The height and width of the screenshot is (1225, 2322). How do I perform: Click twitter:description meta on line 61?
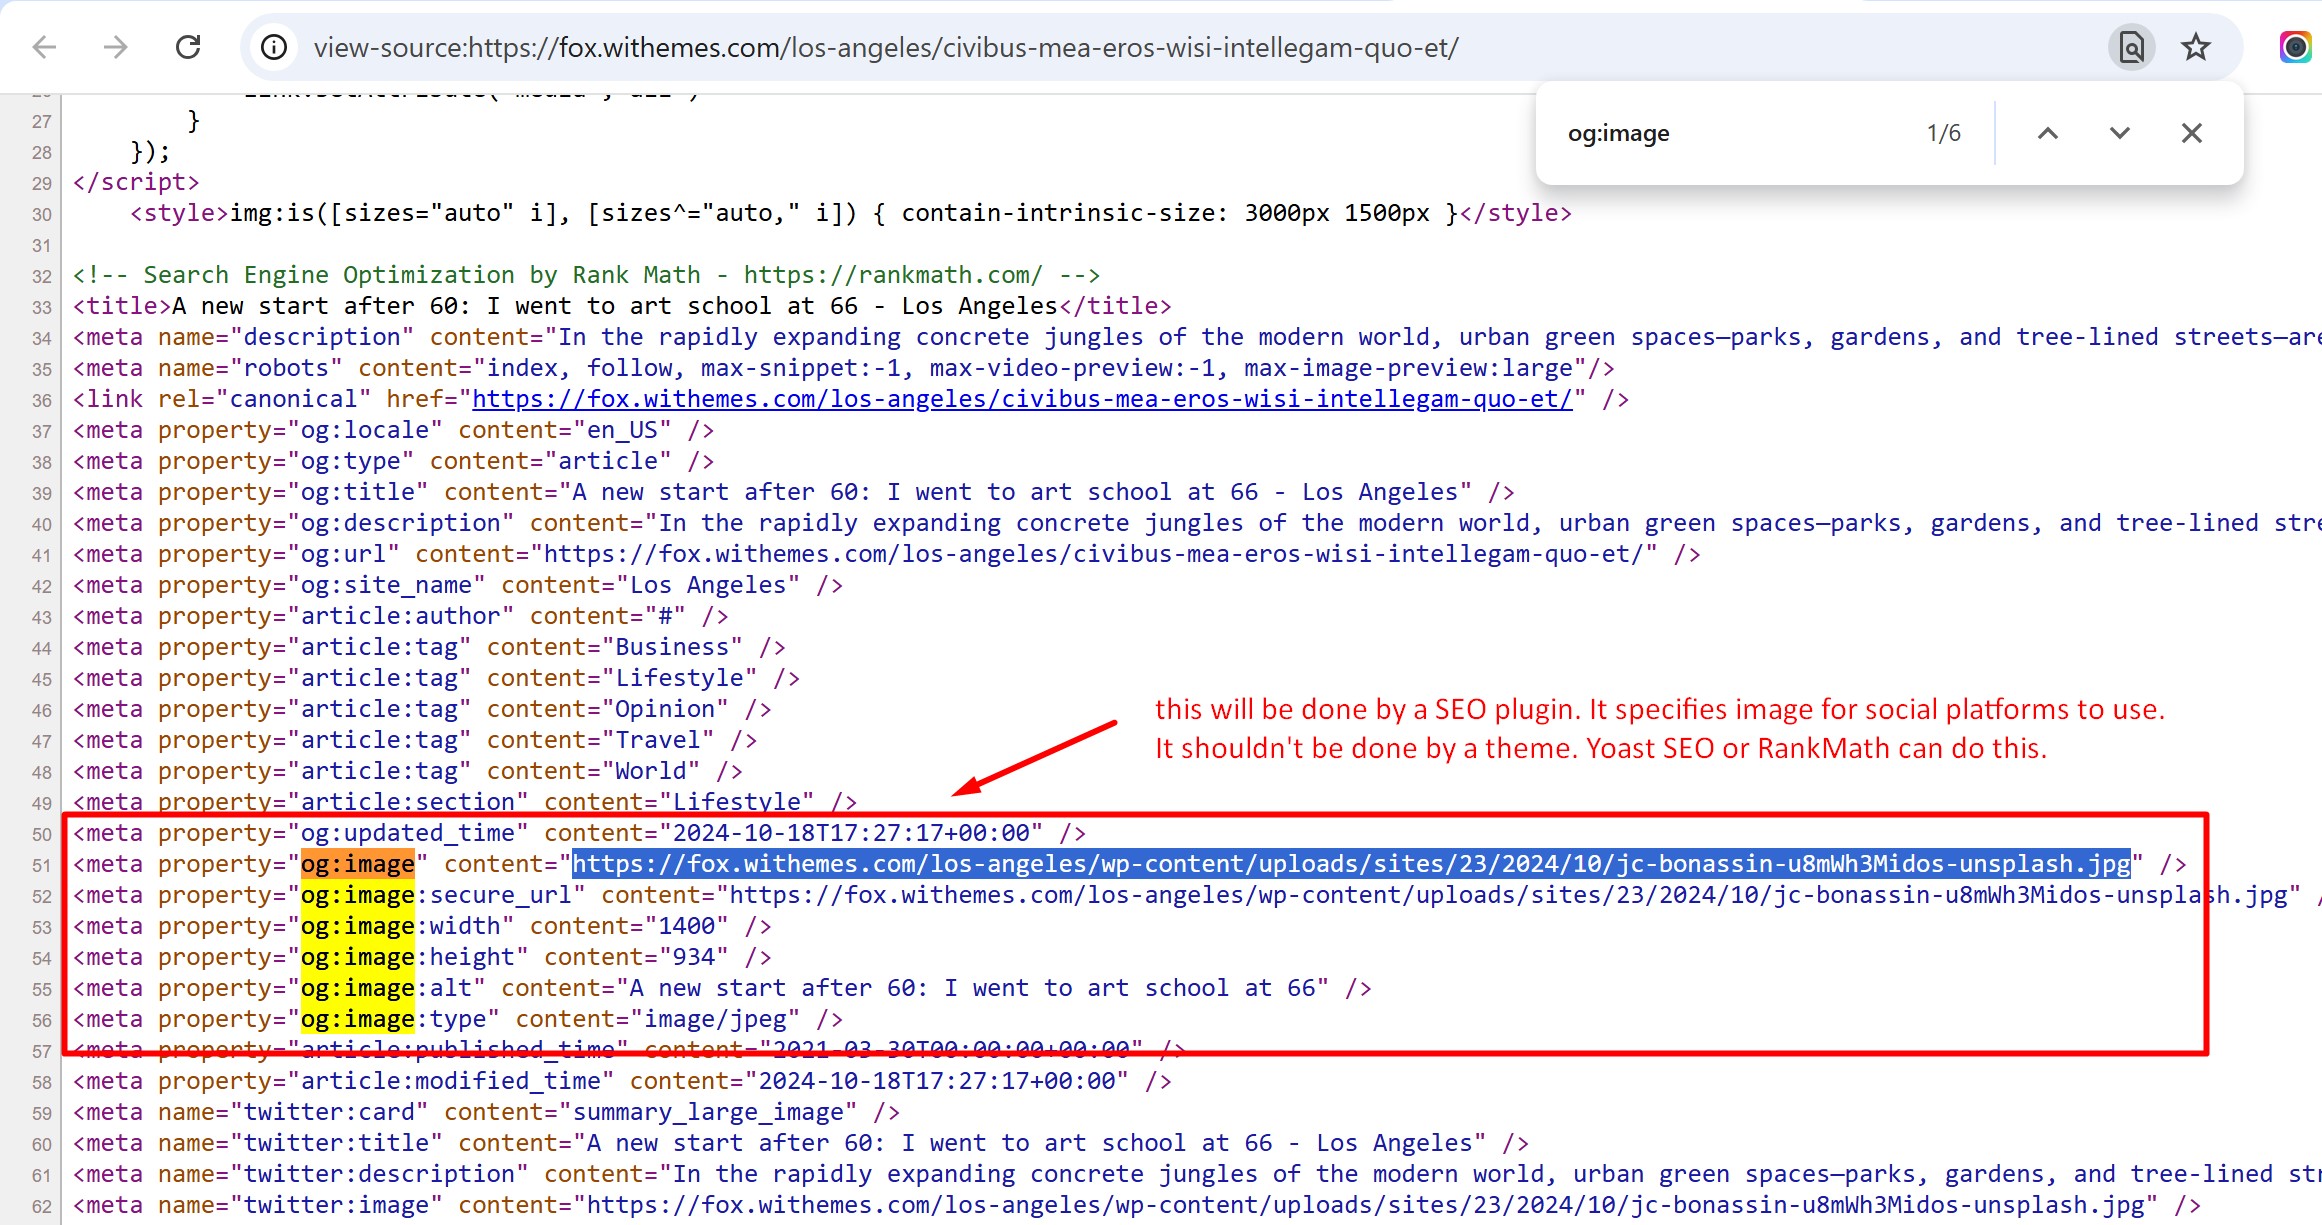coord(1196,1174)
